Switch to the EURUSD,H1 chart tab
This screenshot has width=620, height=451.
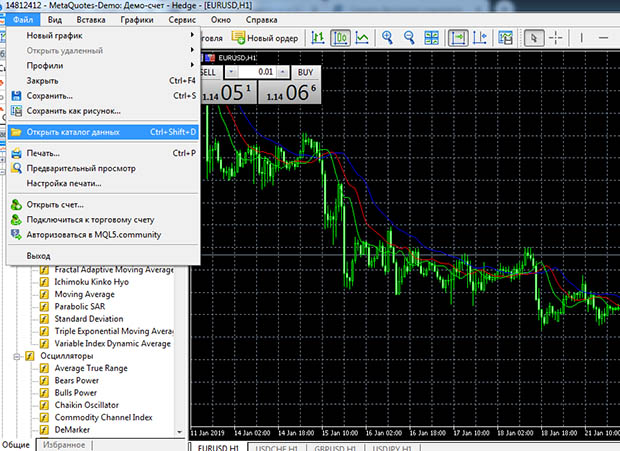click(218, 447)
